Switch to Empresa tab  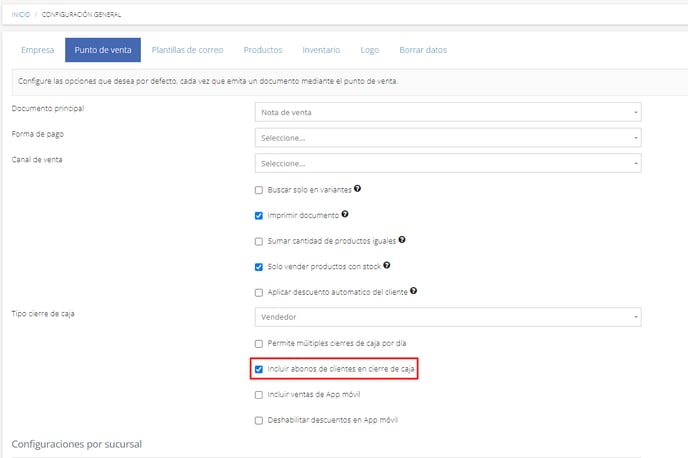(38, 50)
